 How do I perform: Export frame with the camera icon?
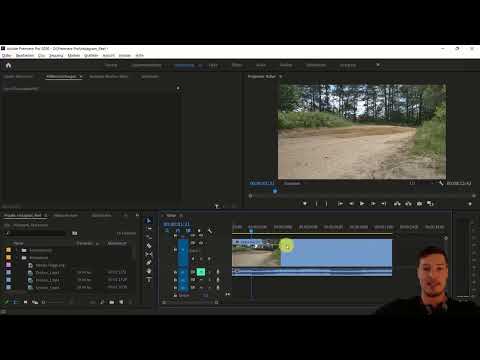419,203
